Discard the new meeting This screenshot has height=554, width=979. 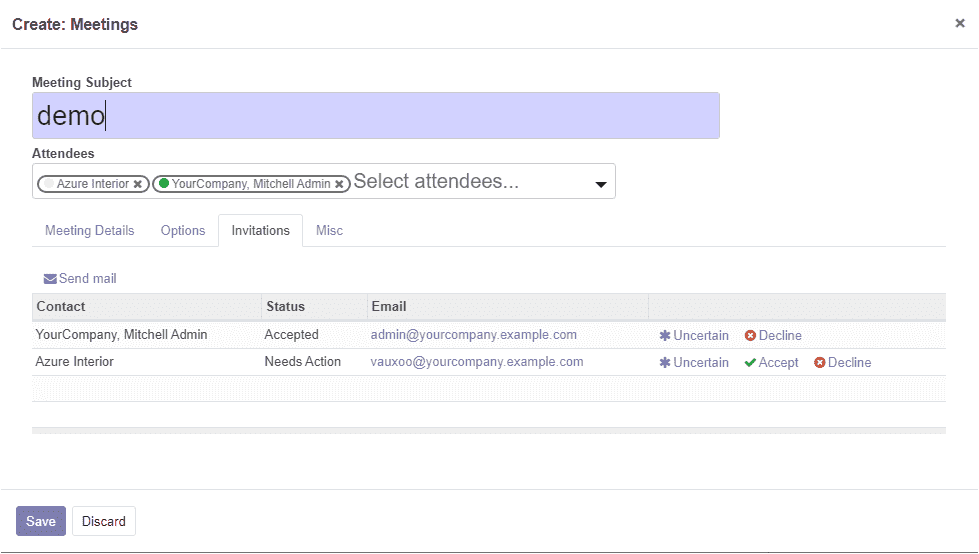[x=104, y=521]
